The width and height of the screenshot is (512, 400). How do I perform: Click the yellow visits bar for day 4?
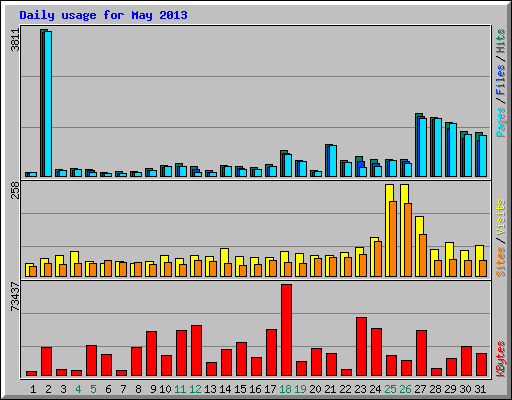(x=73, y=264)
